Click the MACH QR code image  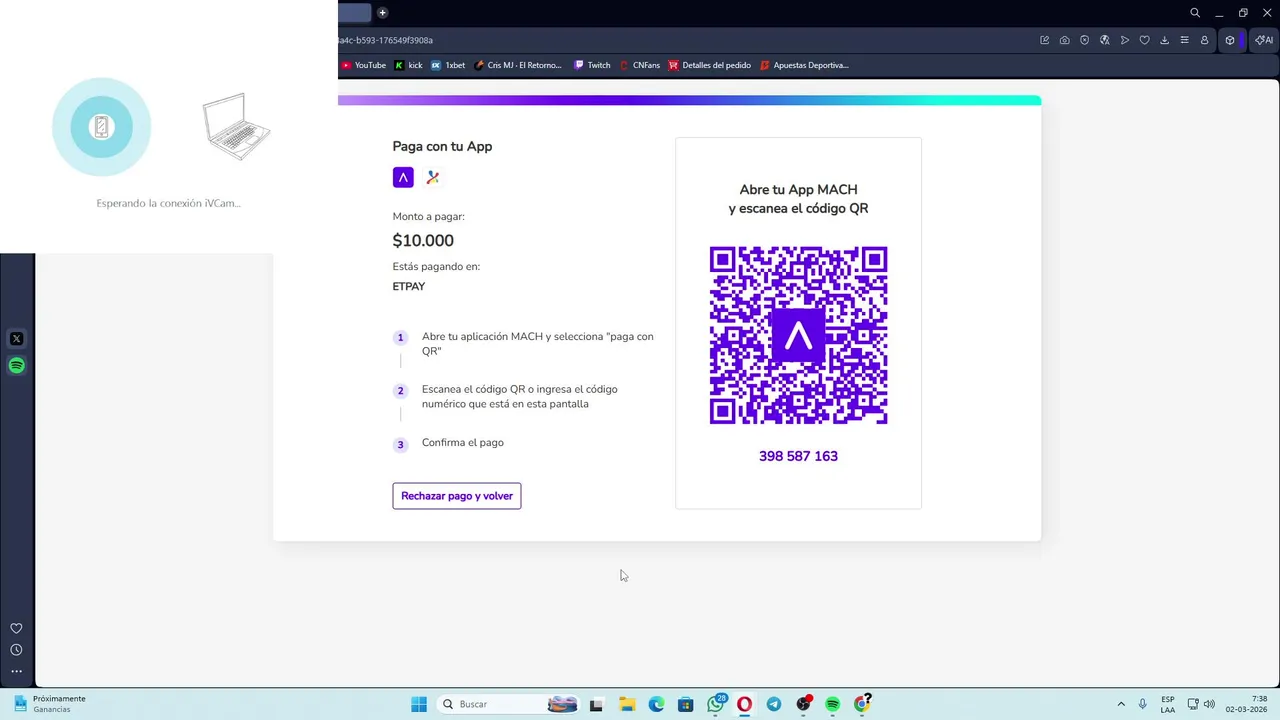799,335
